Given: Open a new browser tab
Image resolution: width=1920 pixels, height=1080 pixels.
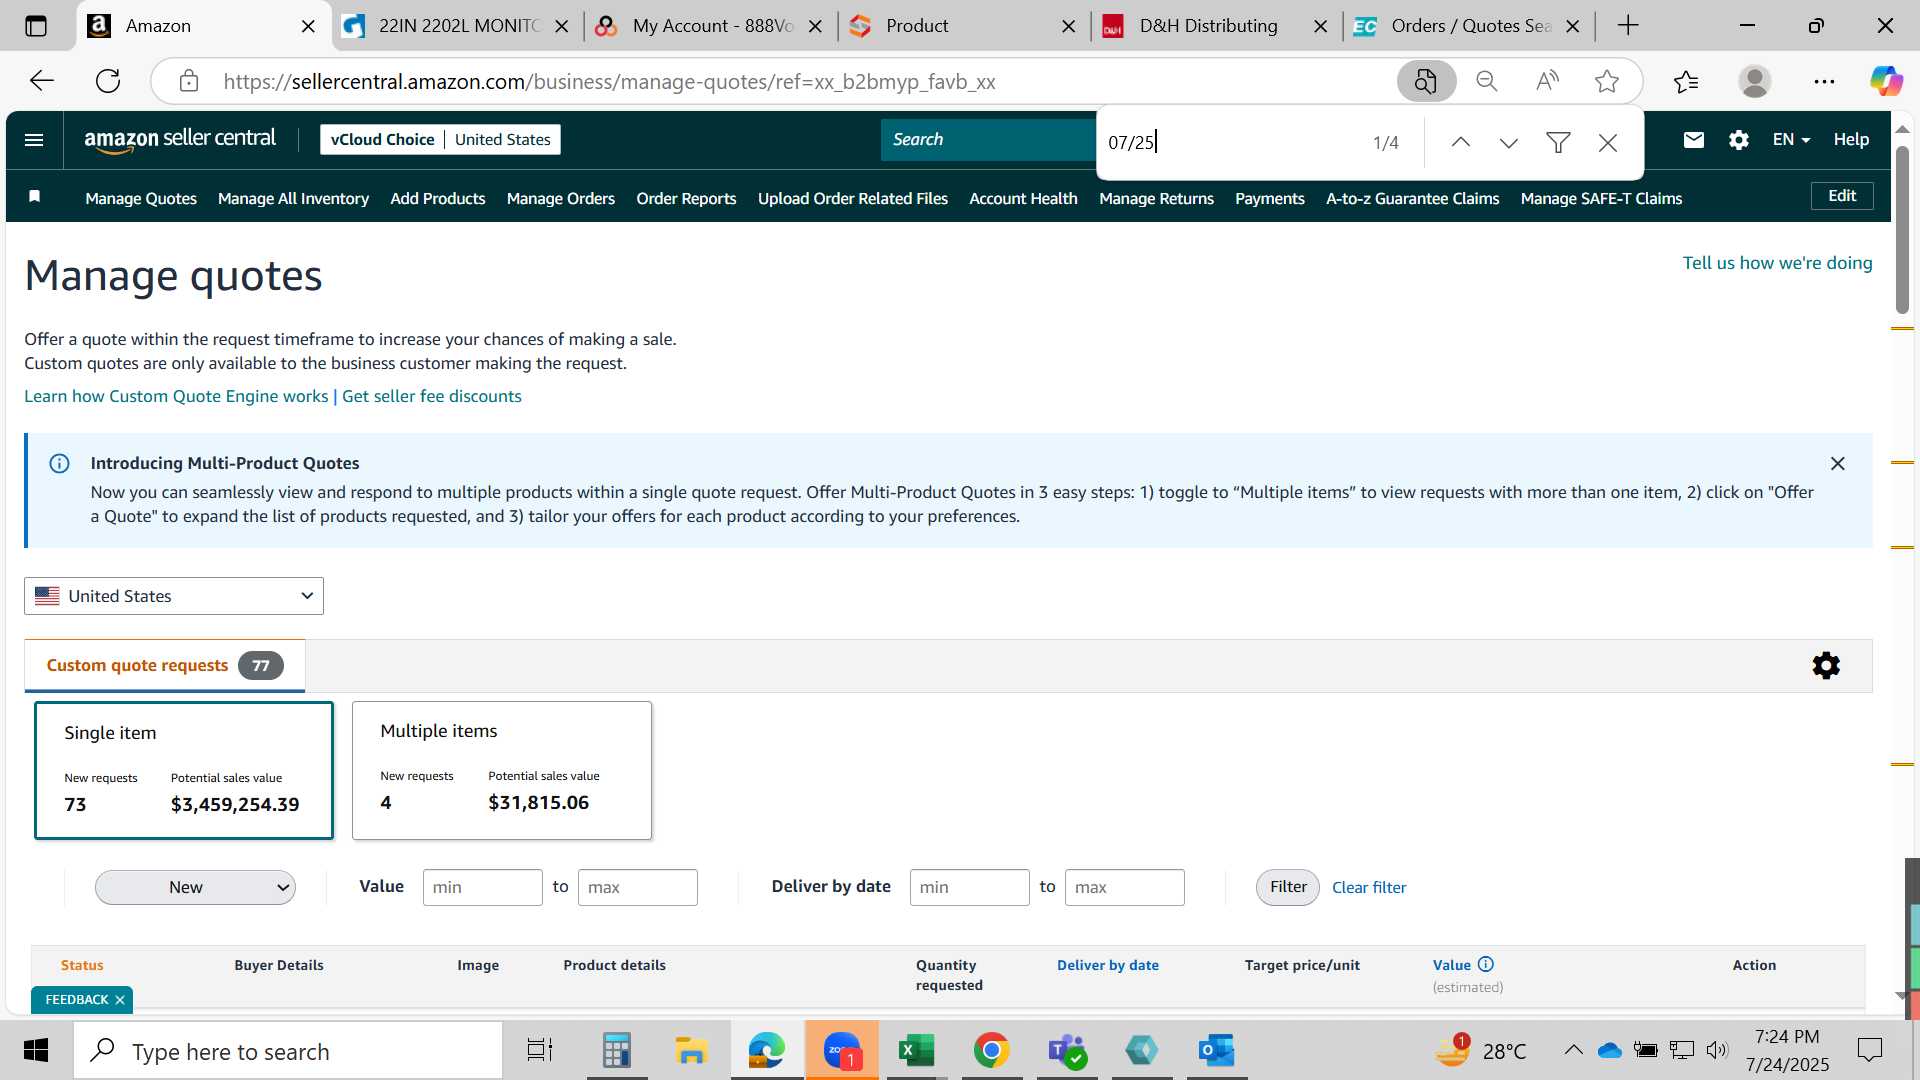Looking at the screenshot, I should point(1628,26).
